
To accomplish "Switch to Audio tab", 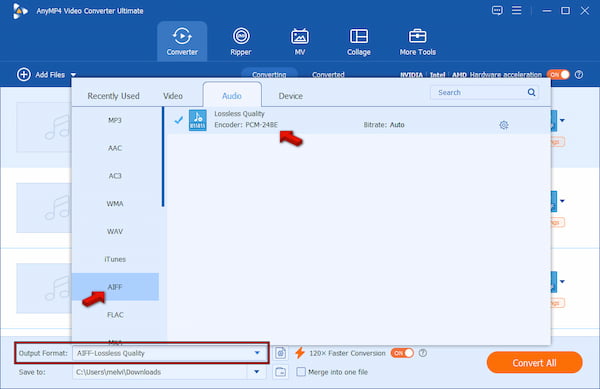I will click(x=232, y=95).
